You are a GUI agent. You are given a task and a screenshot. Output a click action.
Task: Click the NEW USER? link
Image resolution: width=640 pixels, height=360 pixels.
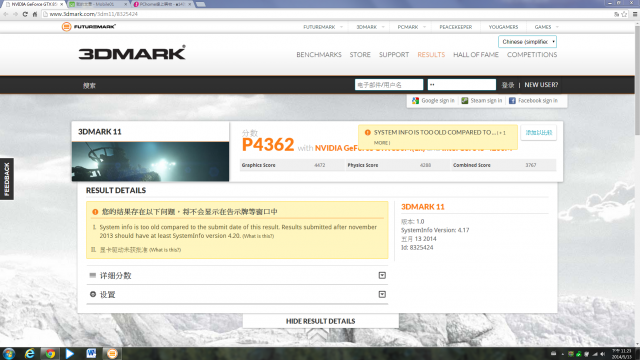541,85
